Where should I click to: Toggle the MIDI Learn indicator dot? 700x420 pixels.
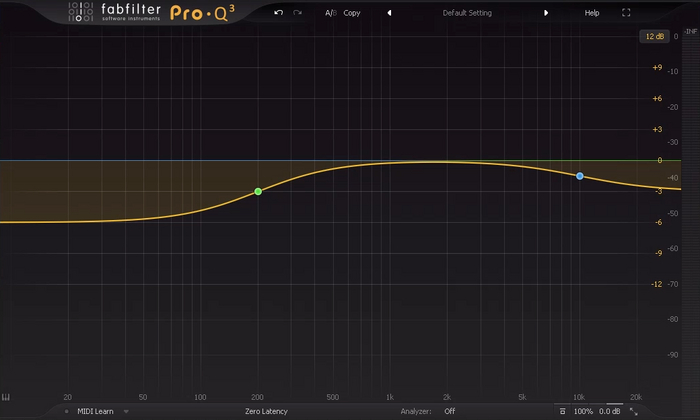67,412
